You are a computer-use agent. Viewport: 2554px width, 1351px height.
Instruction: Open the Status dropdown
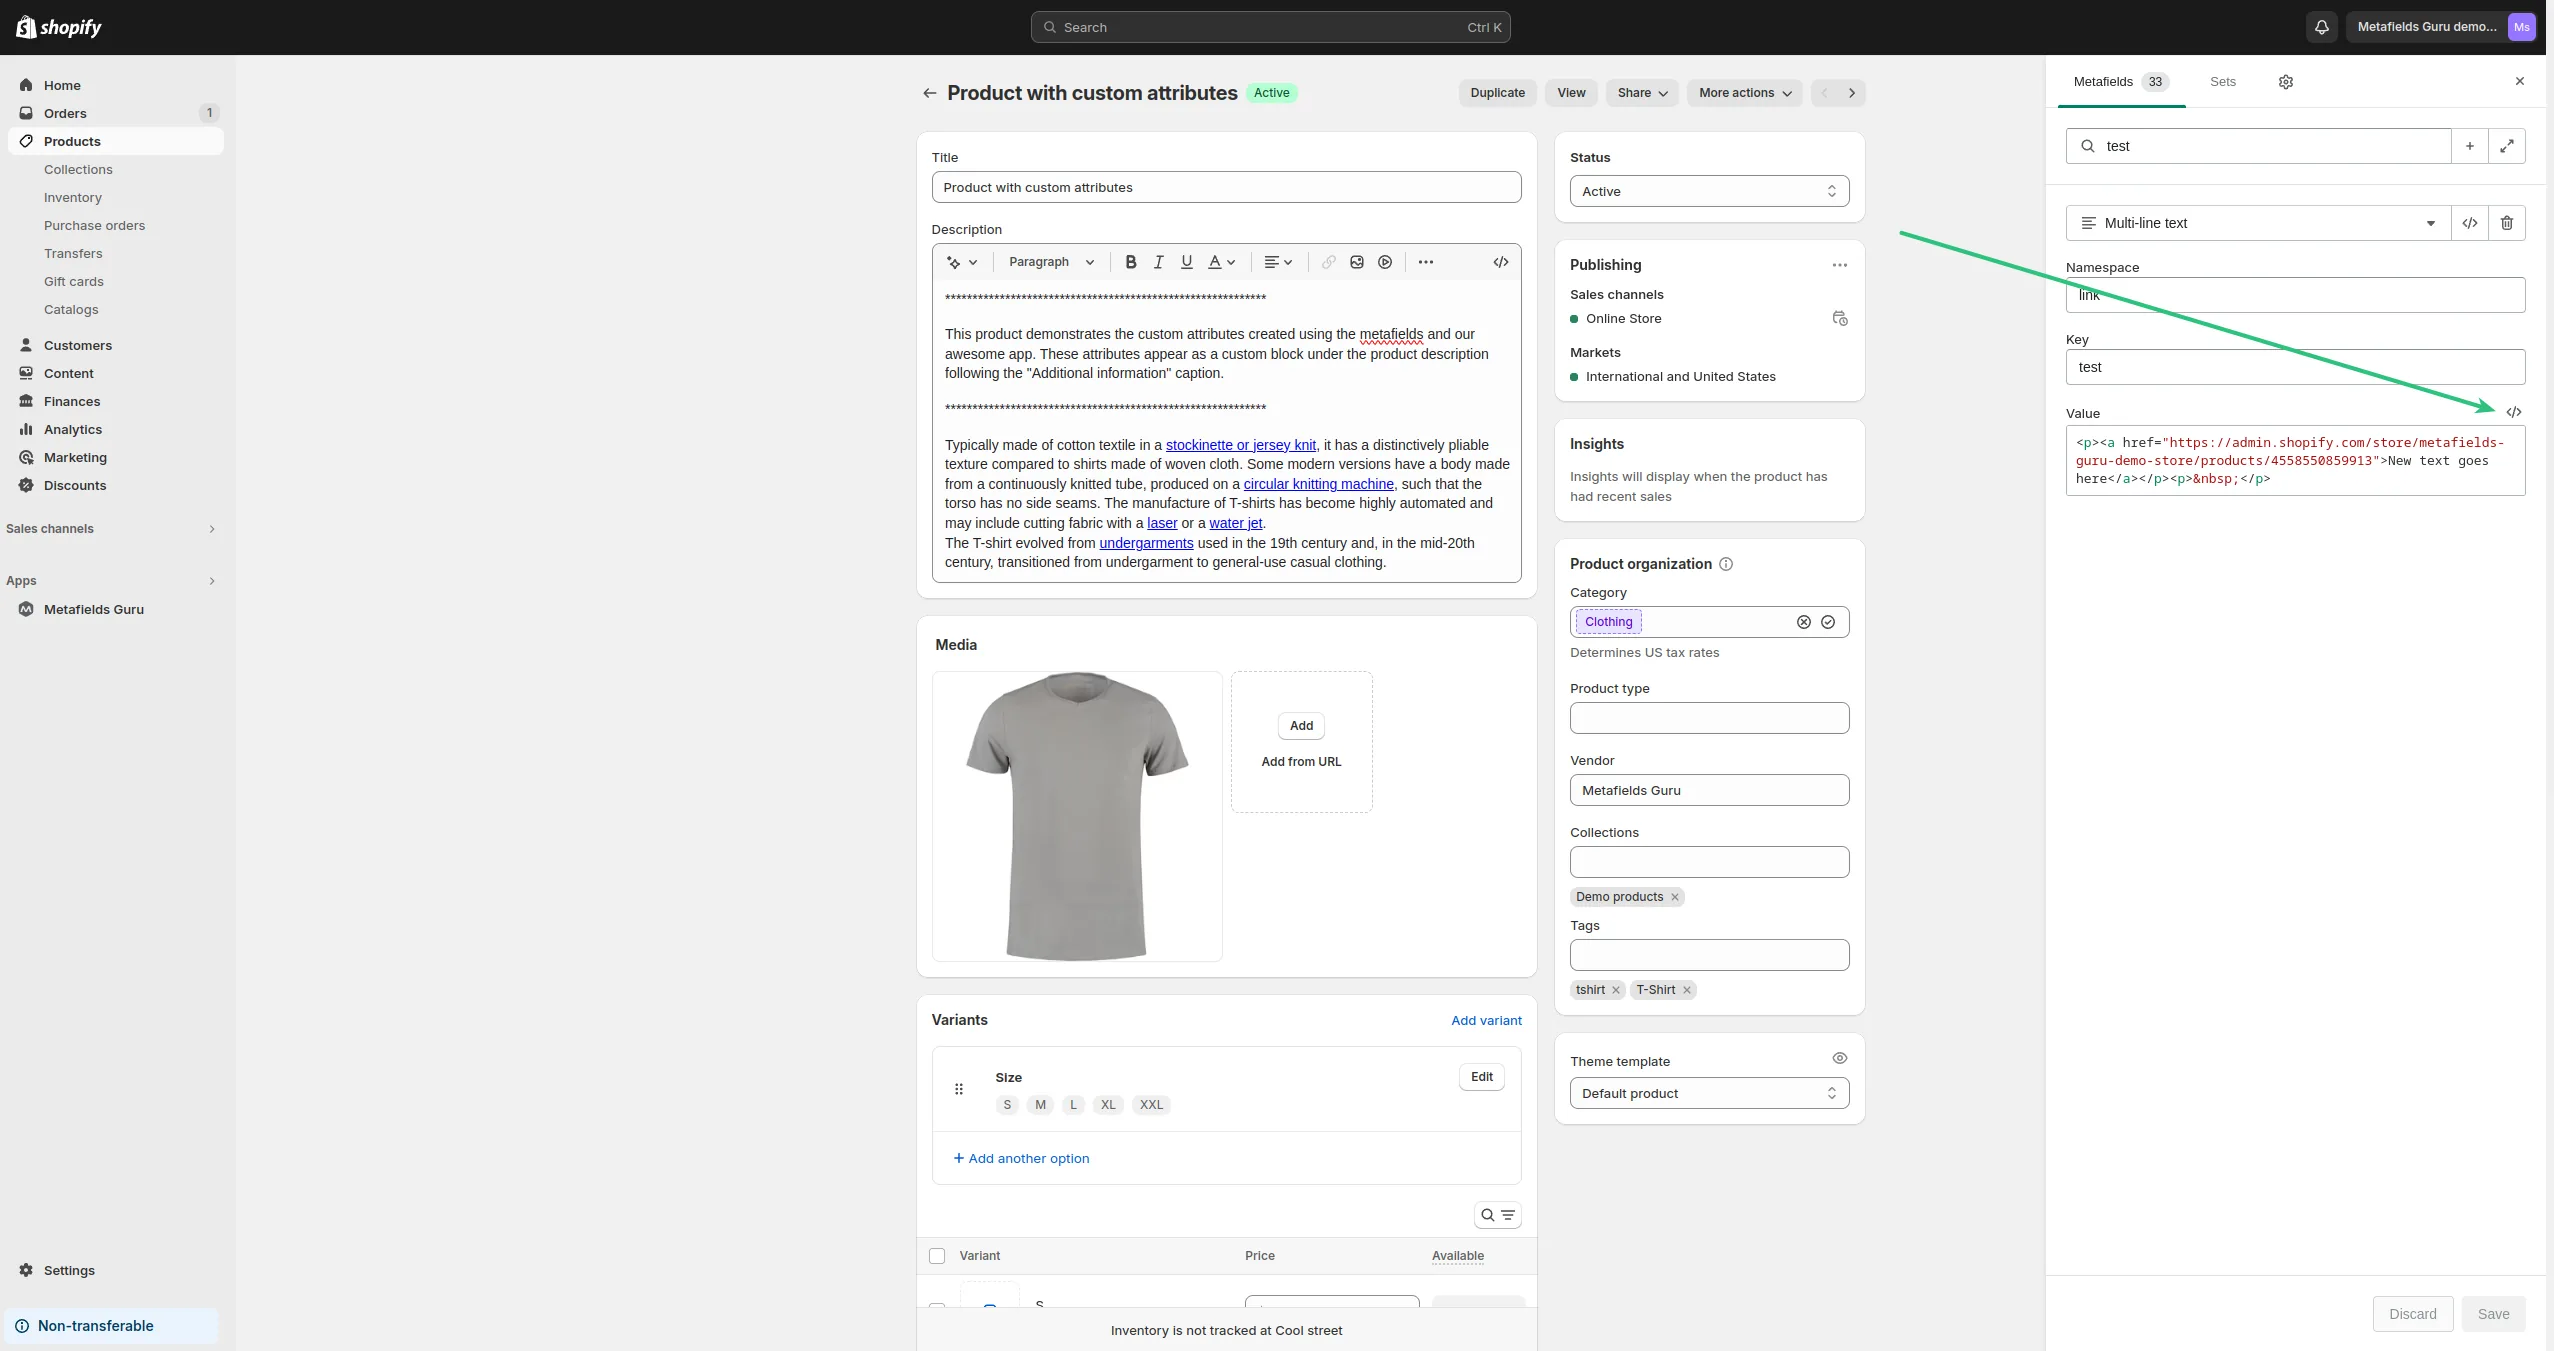pyautogui.click(x=1709, y=191)
